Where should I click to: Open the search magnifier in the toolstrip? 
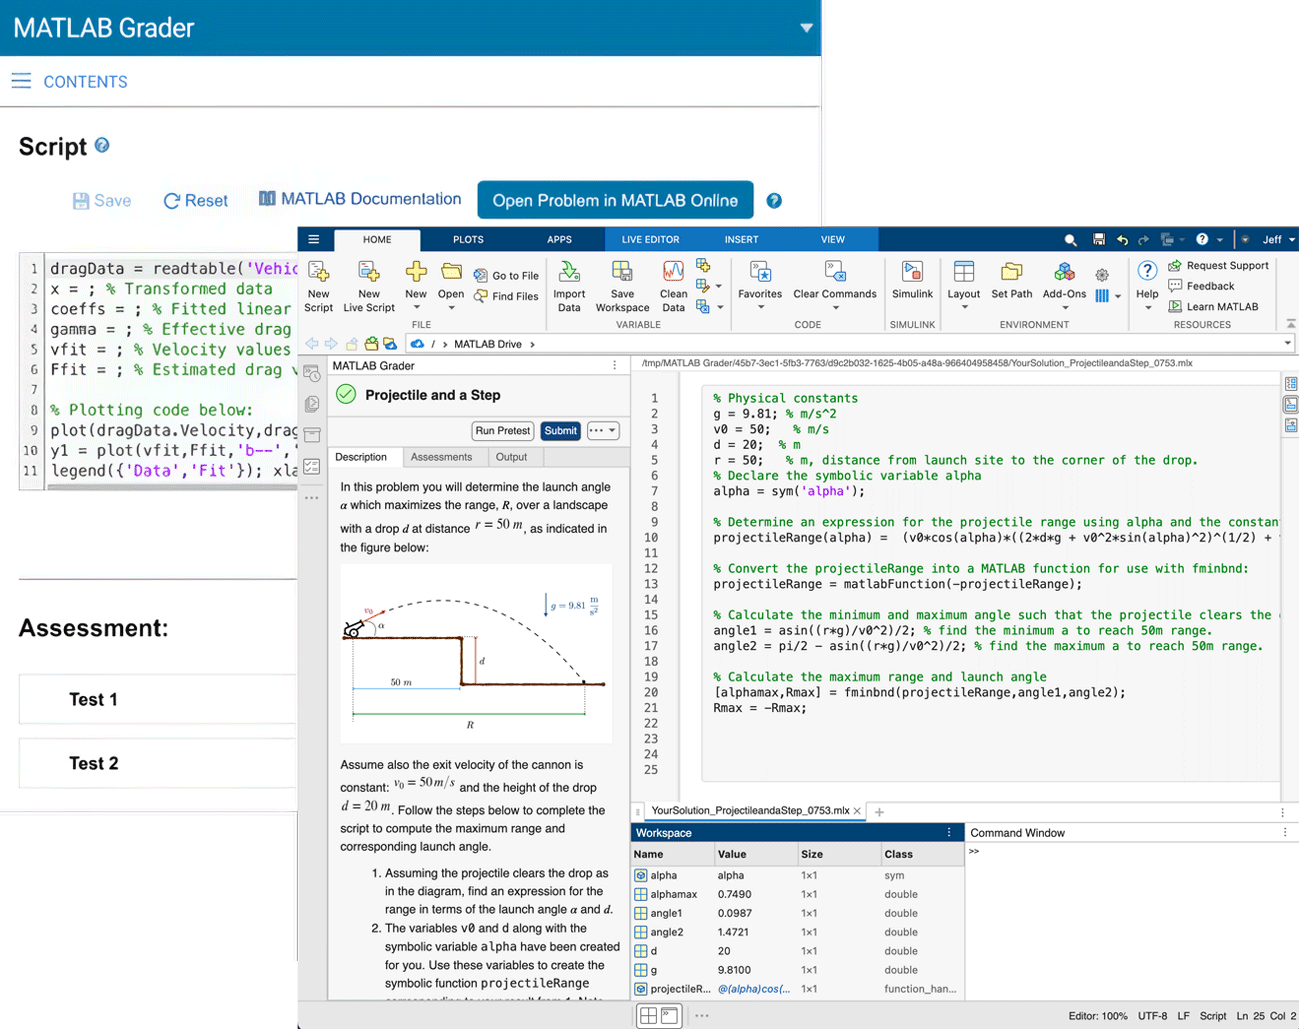(x=1070, y=240)
